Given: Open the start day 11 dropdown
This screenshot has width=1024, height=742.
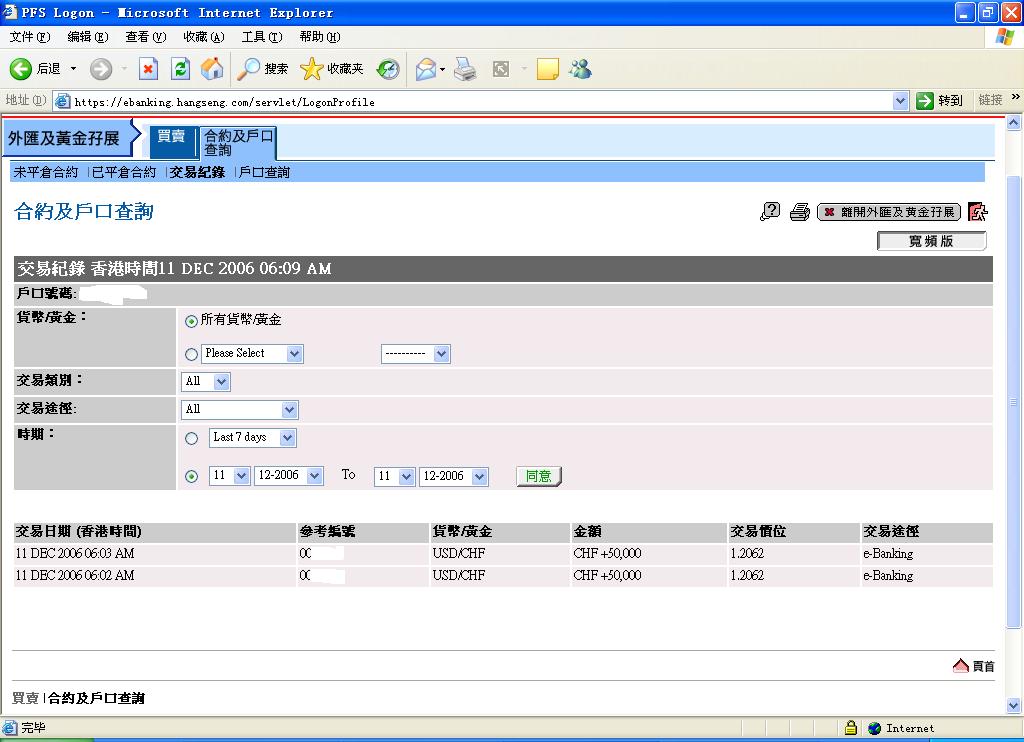Looking at the screenshot, I should (229, 476).
